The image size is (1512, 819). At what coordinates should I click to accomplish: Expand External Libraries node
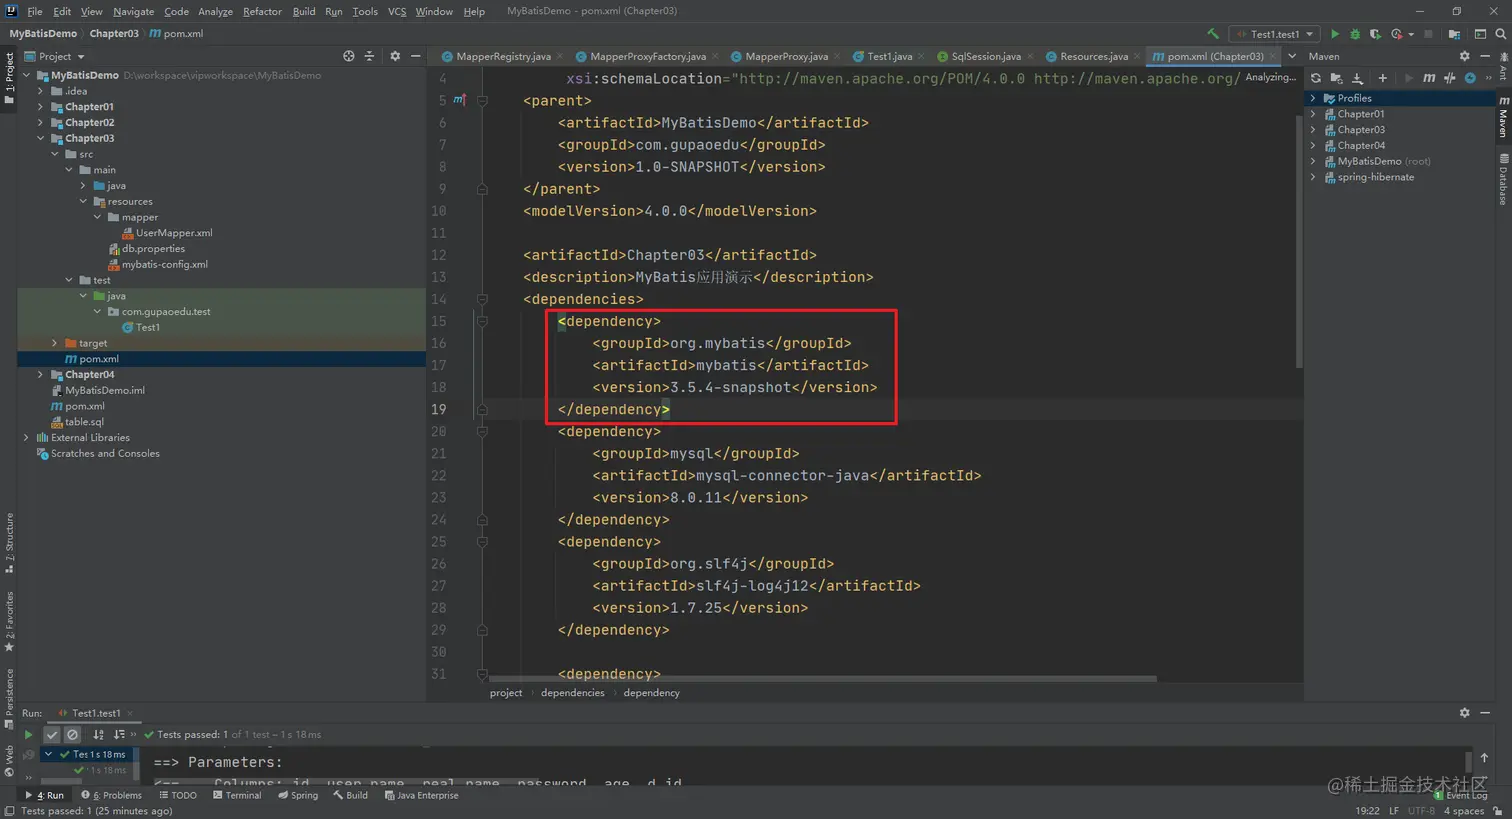pos(27,437)
